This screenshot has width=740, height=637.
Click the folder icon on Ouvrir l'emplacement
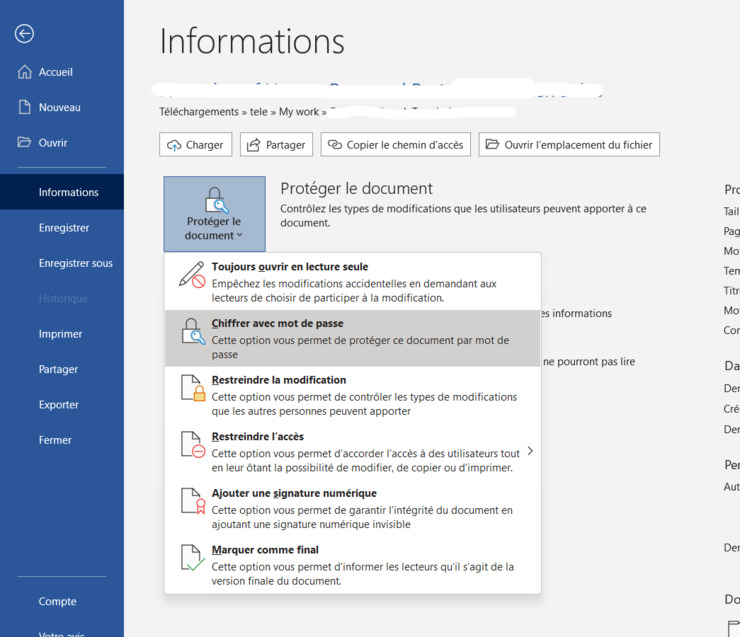(492, 144)
